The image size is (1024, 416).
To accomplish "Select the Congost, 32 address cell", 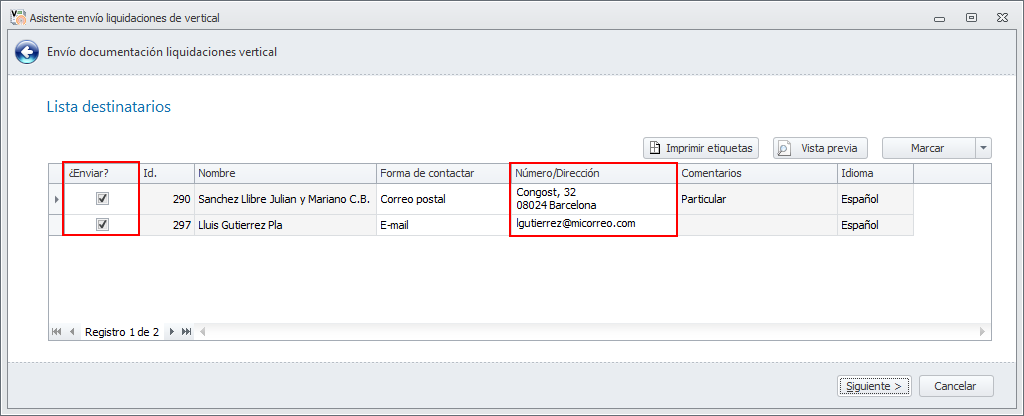I will coord(593,199).
